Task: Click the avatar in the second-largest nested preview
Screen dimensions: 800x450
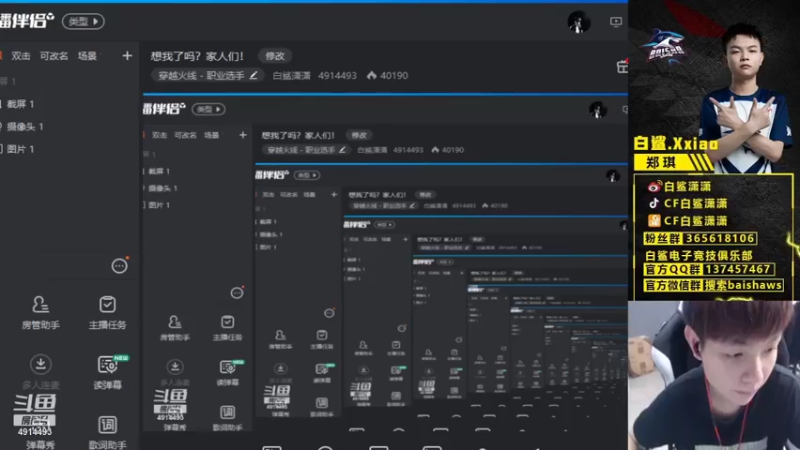Action: point(613,176)
